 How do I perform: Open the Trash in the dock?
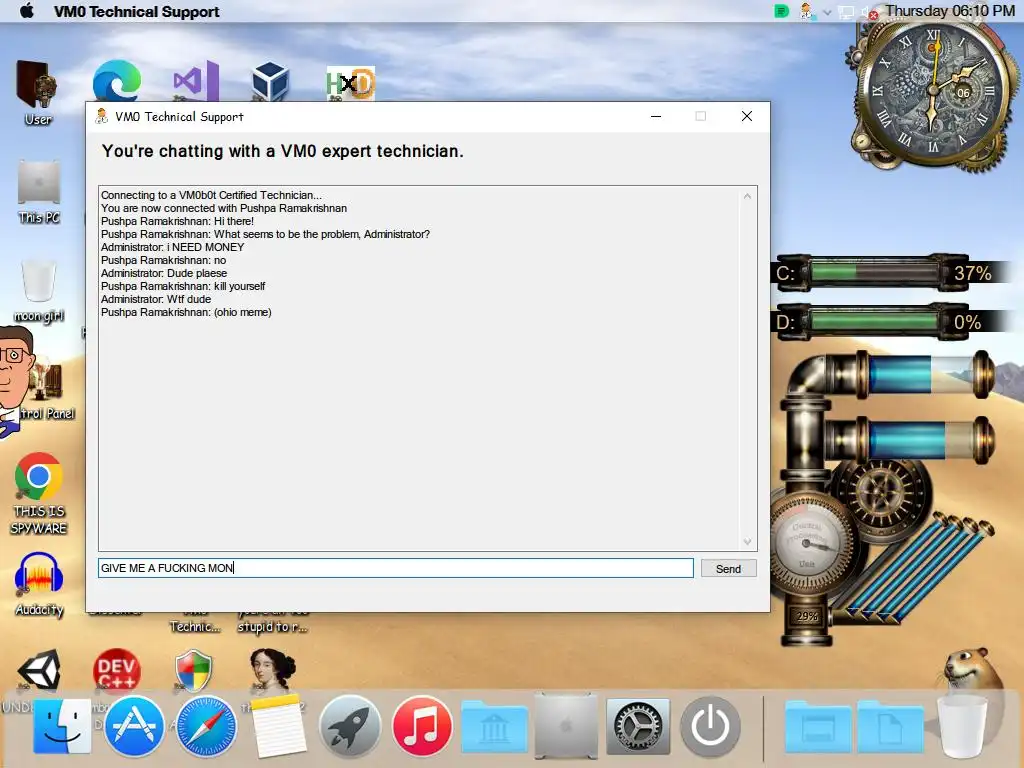(962, 726)
